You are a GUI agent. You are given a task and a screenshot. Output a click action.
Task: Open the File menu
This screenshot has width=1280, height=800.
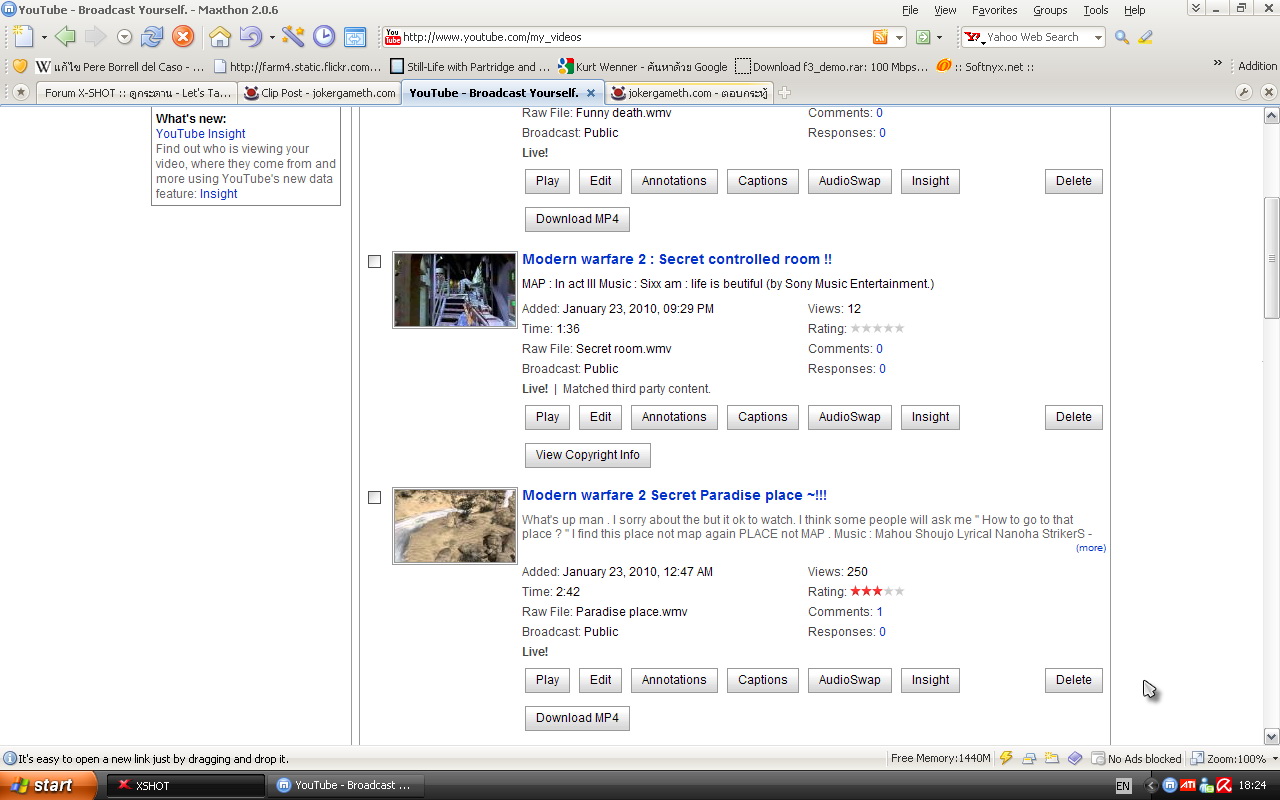(910, 10)
